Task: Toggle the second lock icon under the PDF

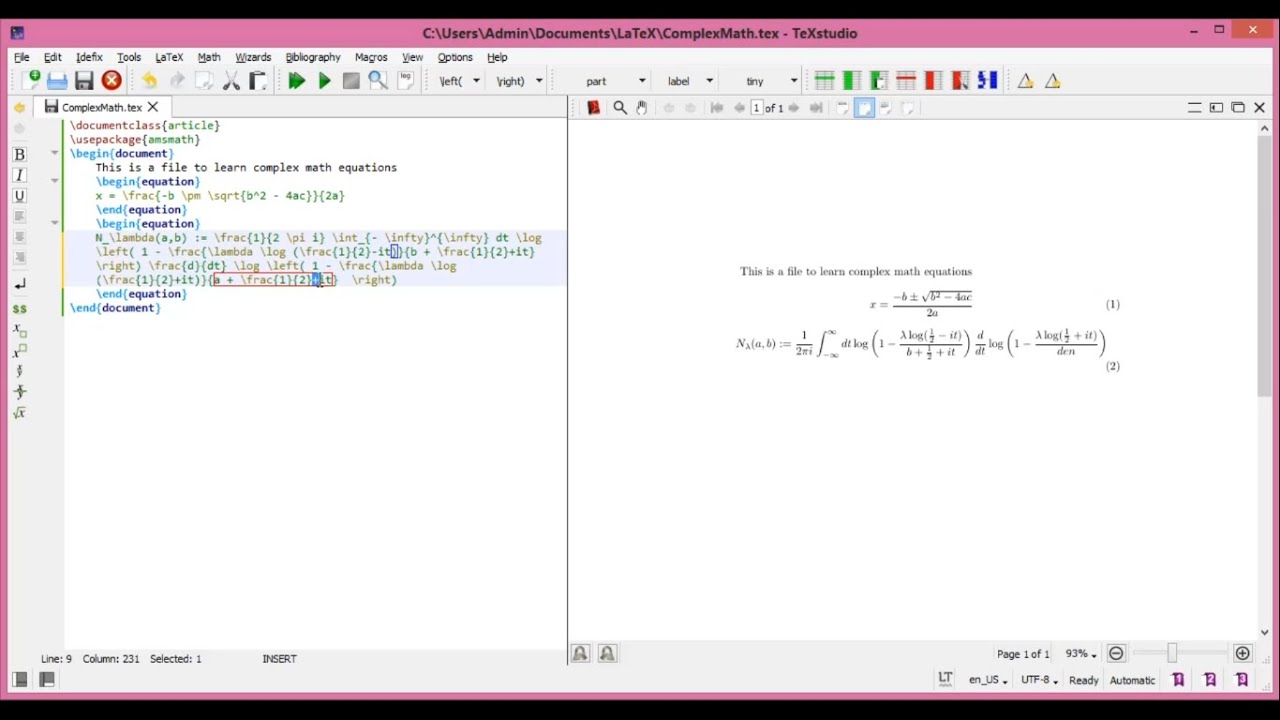Action: tap(607, 653)
